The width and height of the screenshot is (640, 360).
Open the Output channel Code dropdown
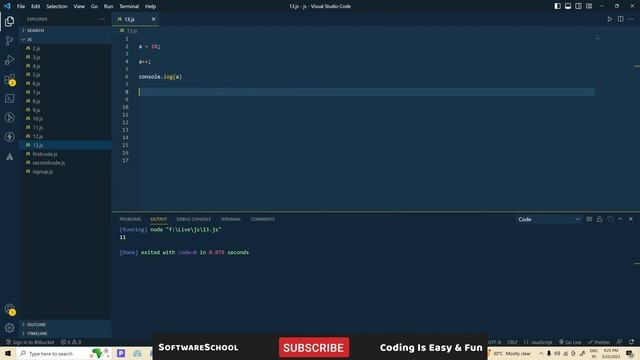click(x=549, y=219)
